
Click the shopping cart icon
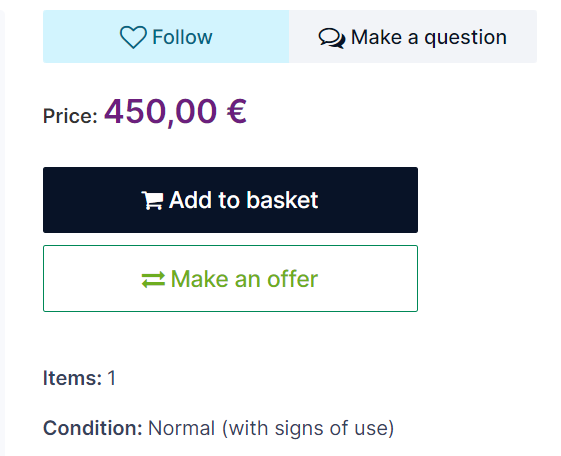(x=152, y=200)
